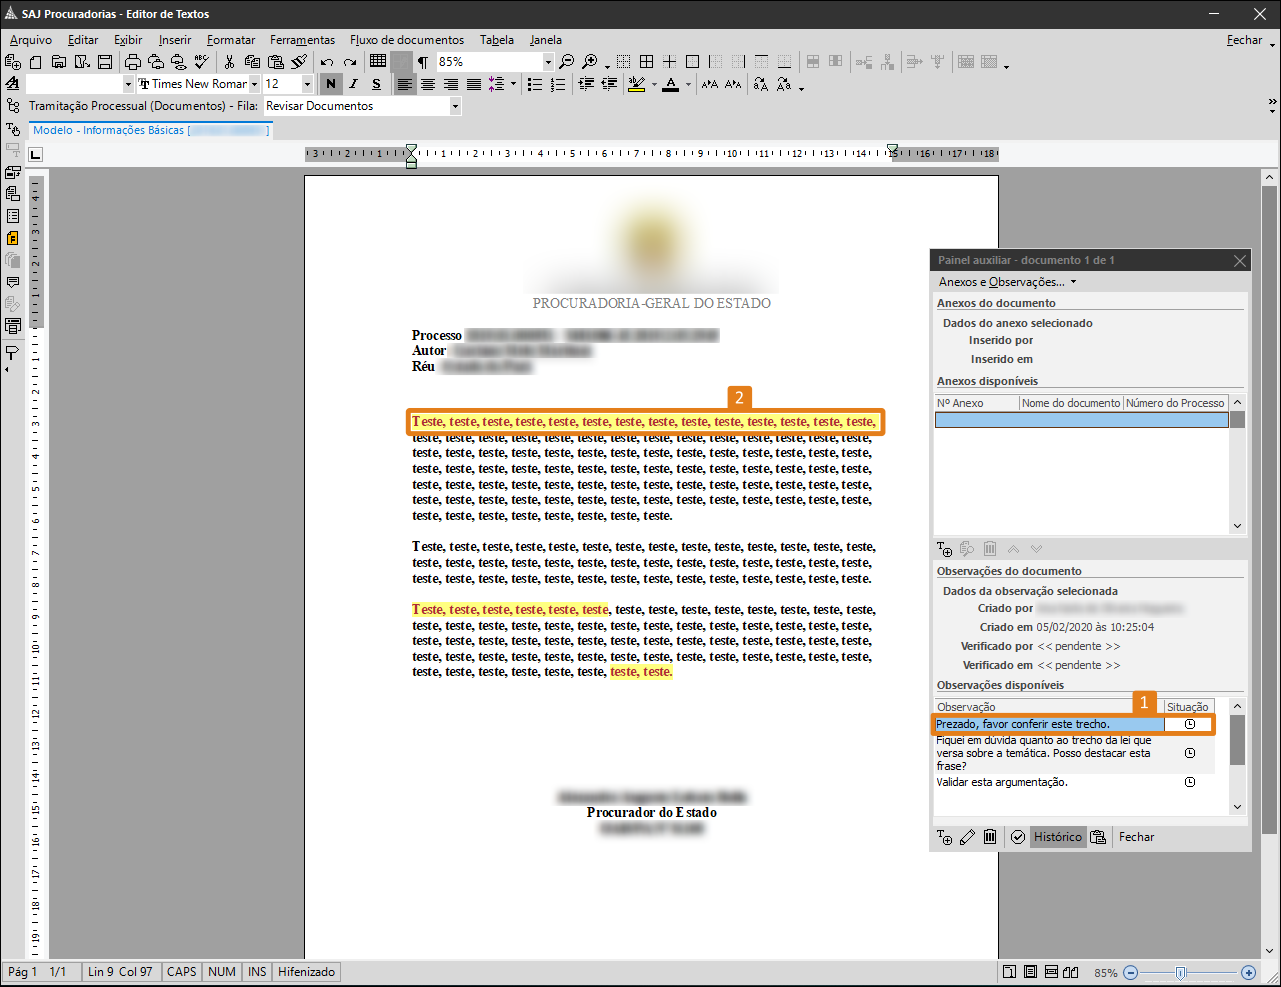Insert a table using the grid icon
1281x987 pixels.
point(378,62)
